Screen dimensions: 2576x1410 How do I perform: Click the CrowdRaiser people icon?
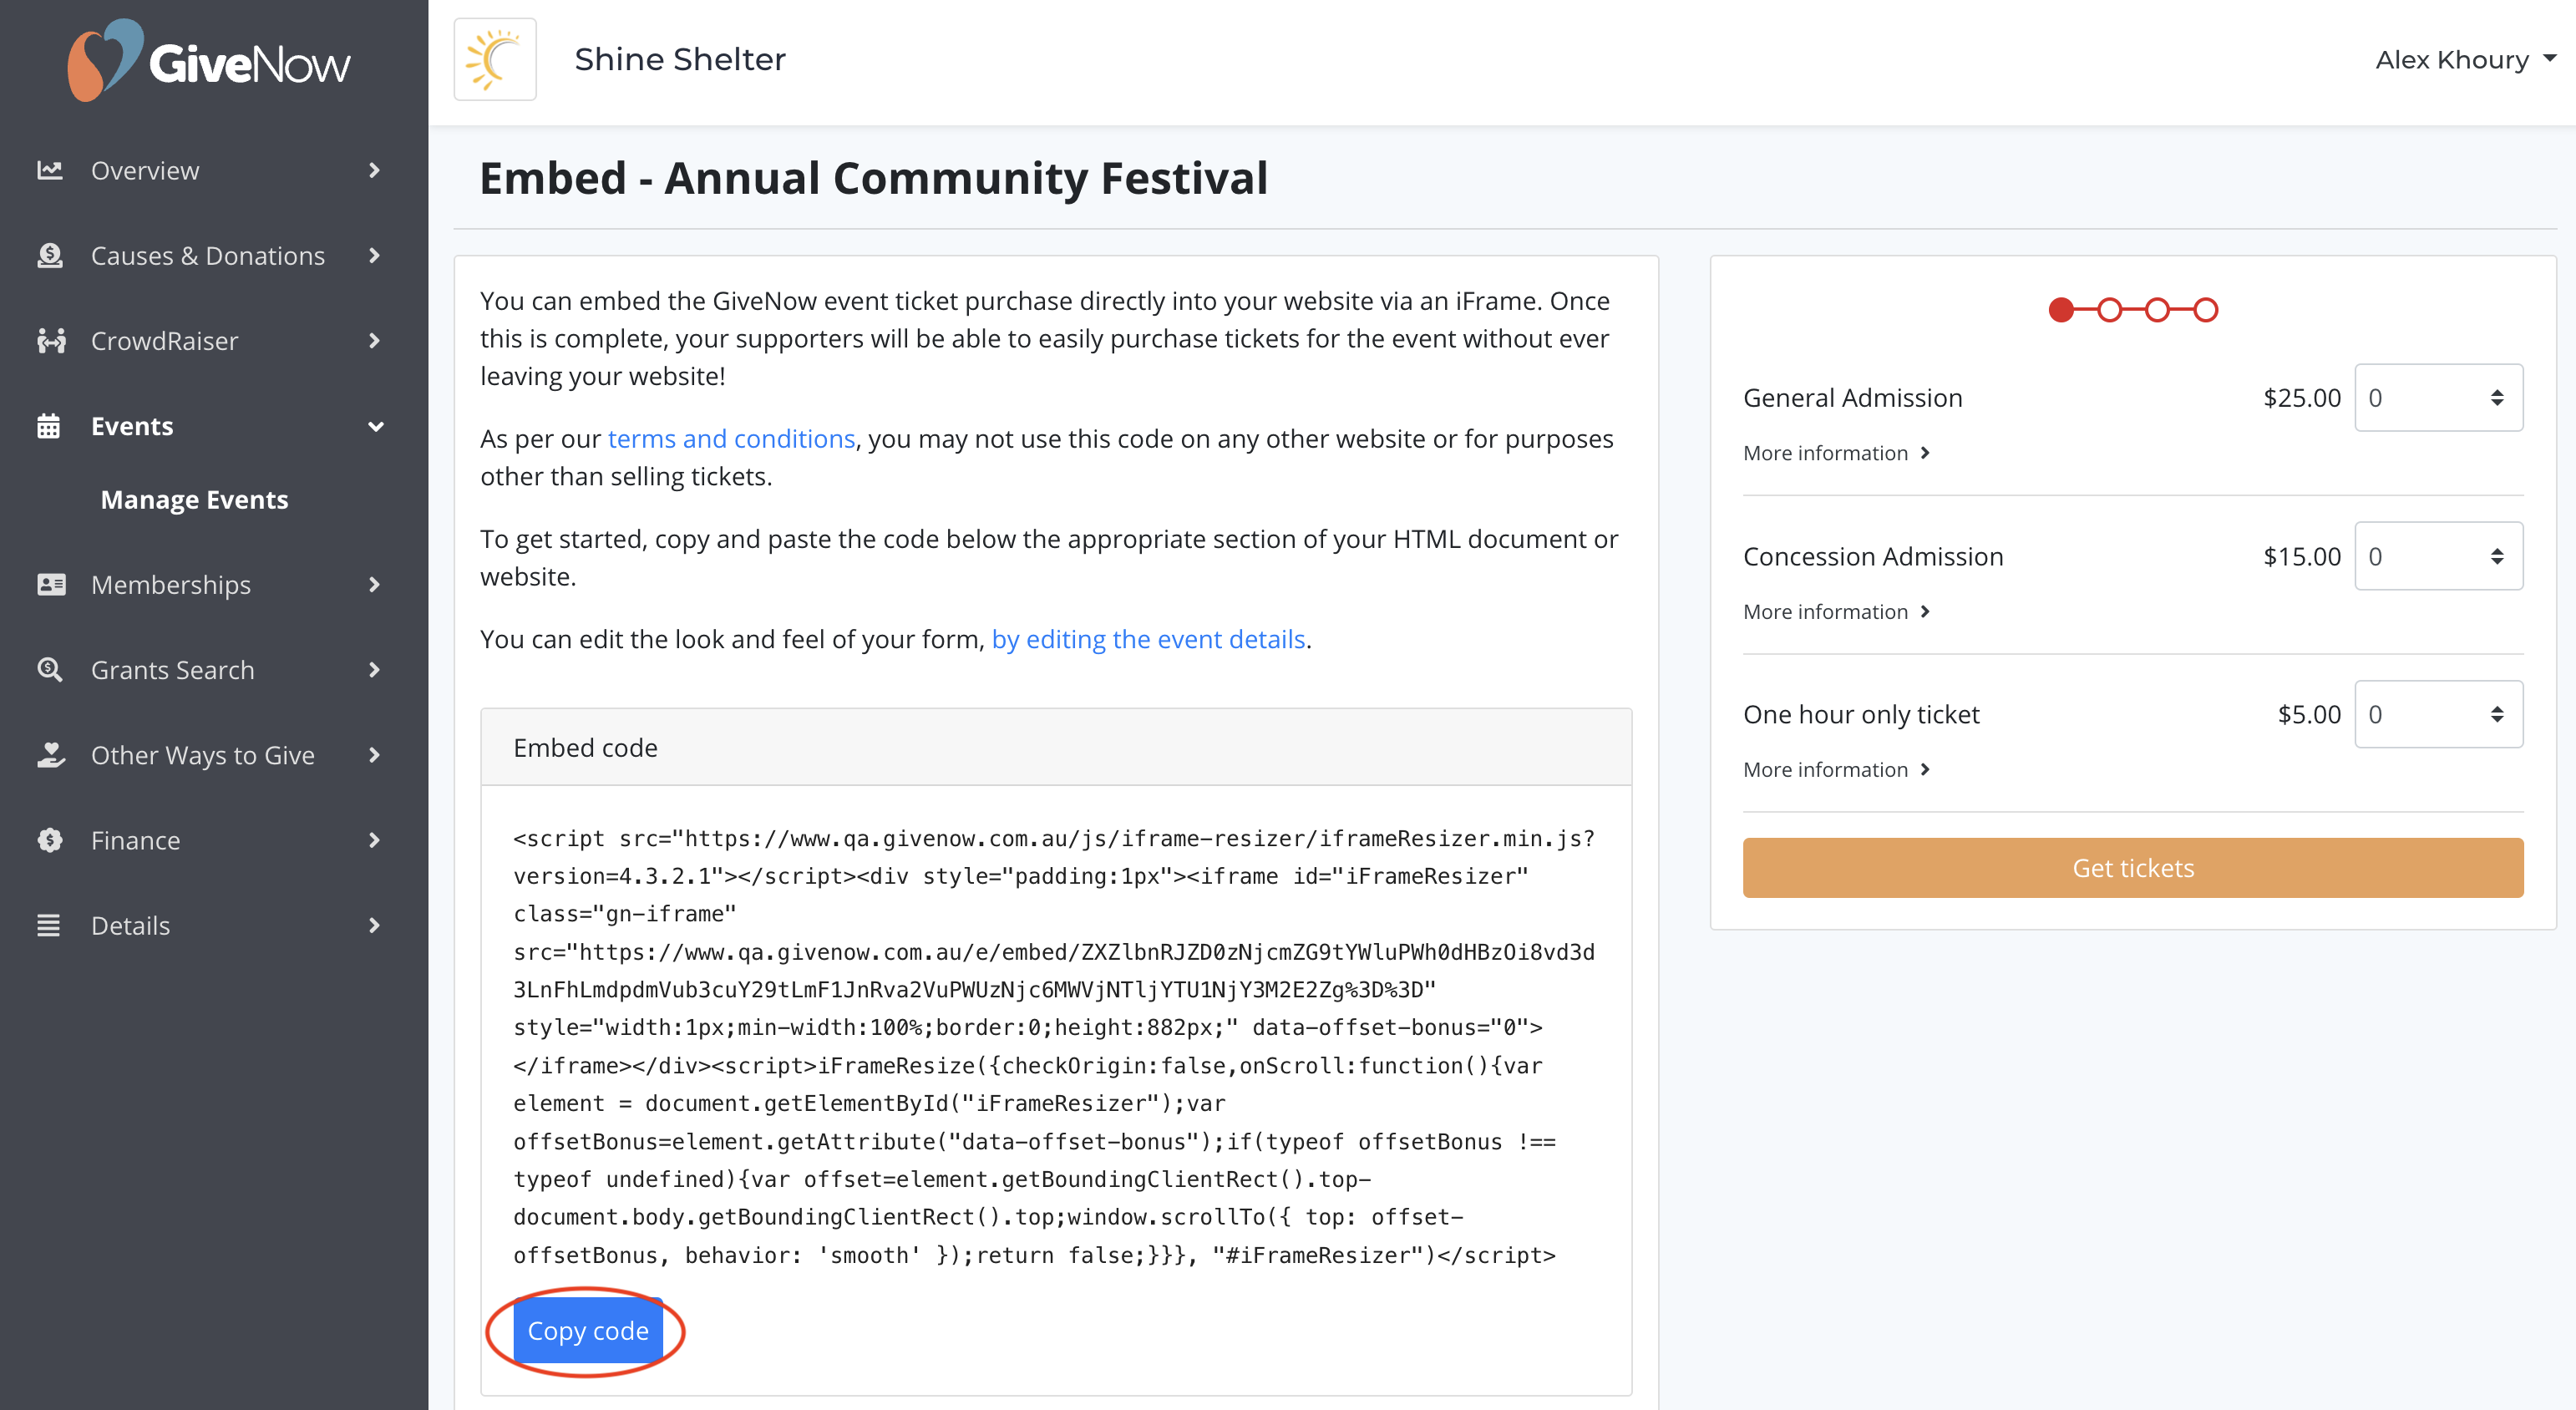point(50,341)
